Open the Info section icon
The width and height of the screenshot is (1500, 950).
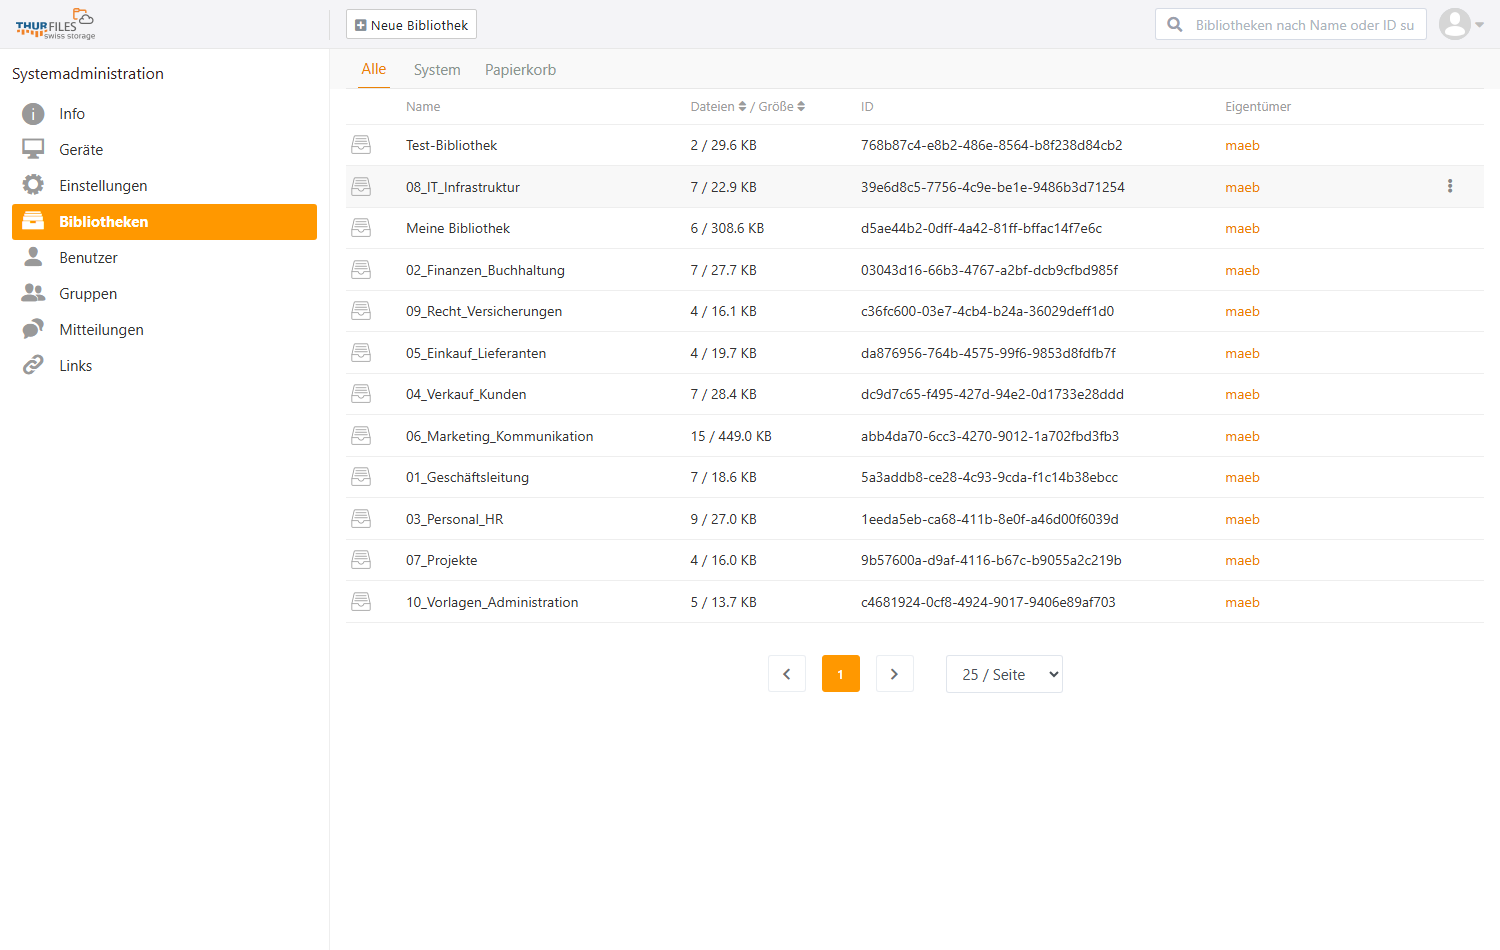[x=33, y=114]
